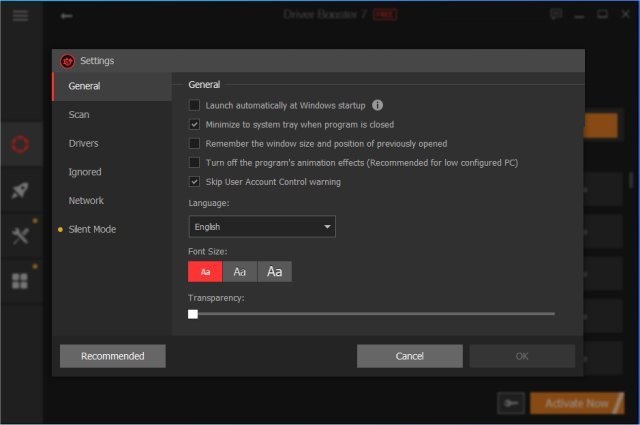Viewport: 640px width, 425px height.
Task: Click the Transparency slider handle
Action: [x=193, y=314]
